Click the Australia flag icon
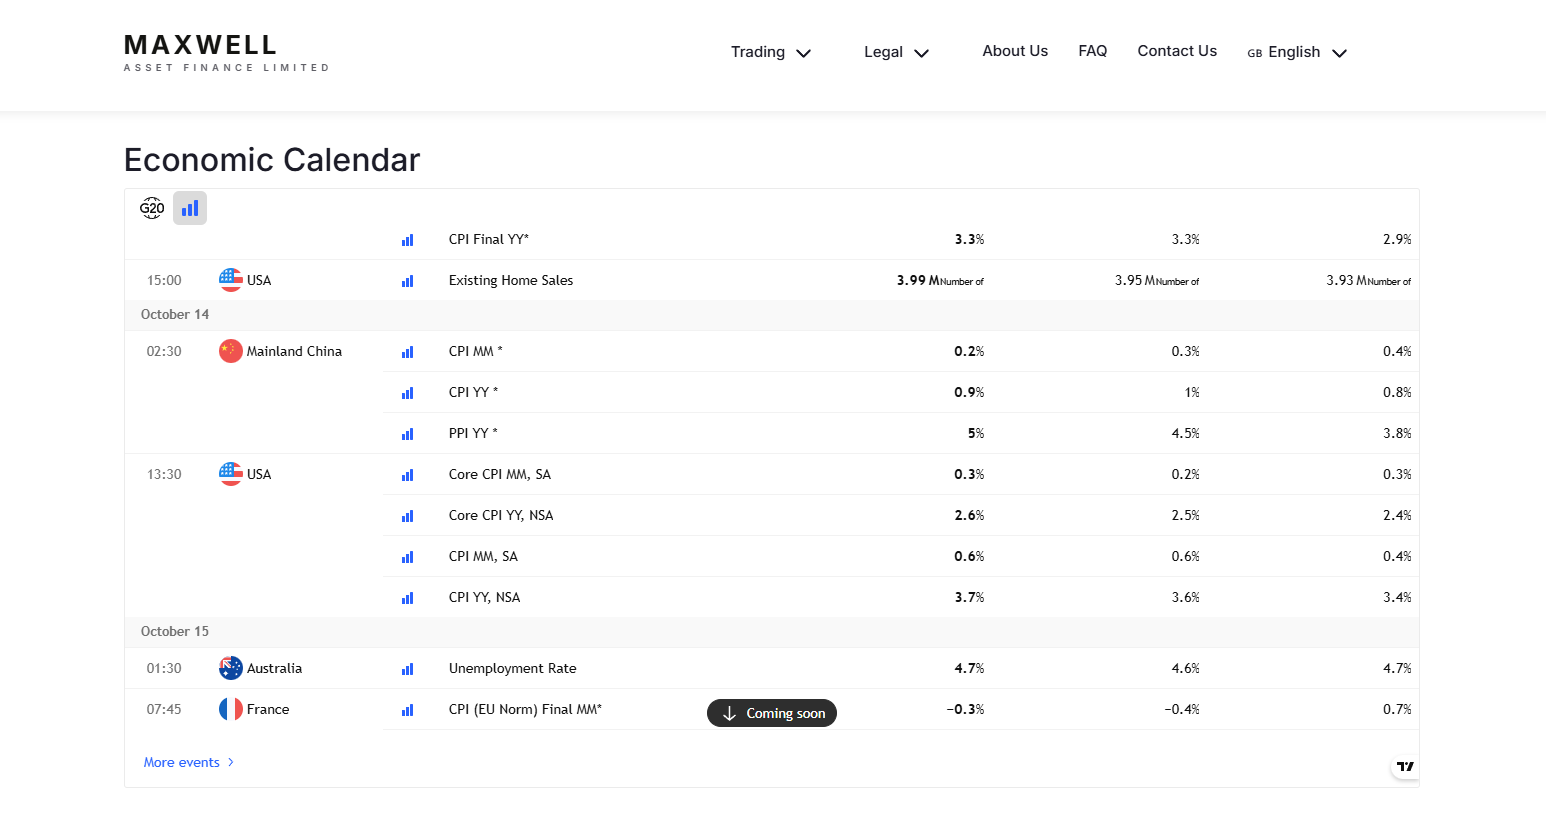1546x833 pixels. [x=231, y=668]
